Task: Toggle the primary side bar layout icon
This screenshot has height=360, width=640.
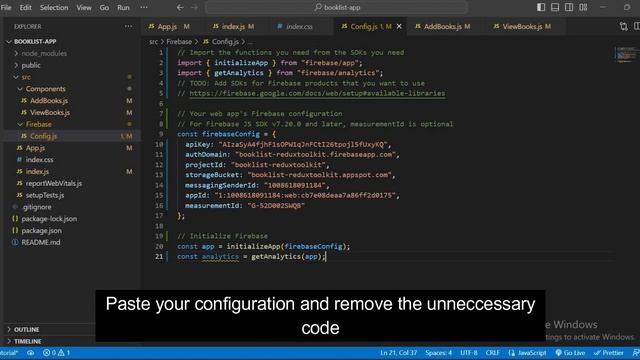Action: pos(541,7)
